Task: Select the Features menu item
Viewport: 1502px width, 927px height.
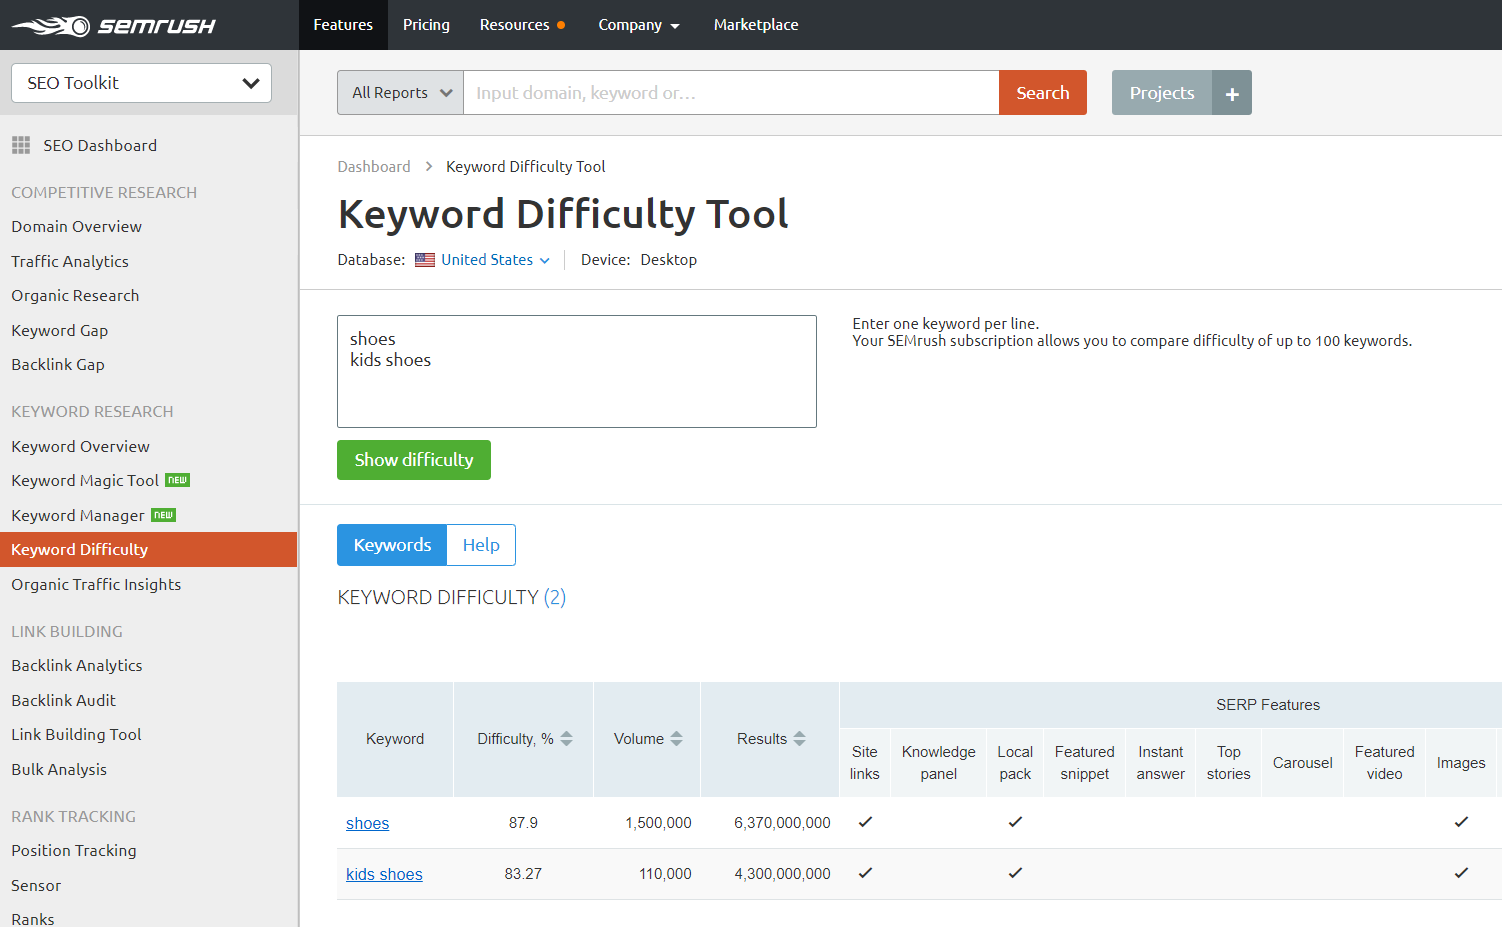Action: [x=343, y=25]
